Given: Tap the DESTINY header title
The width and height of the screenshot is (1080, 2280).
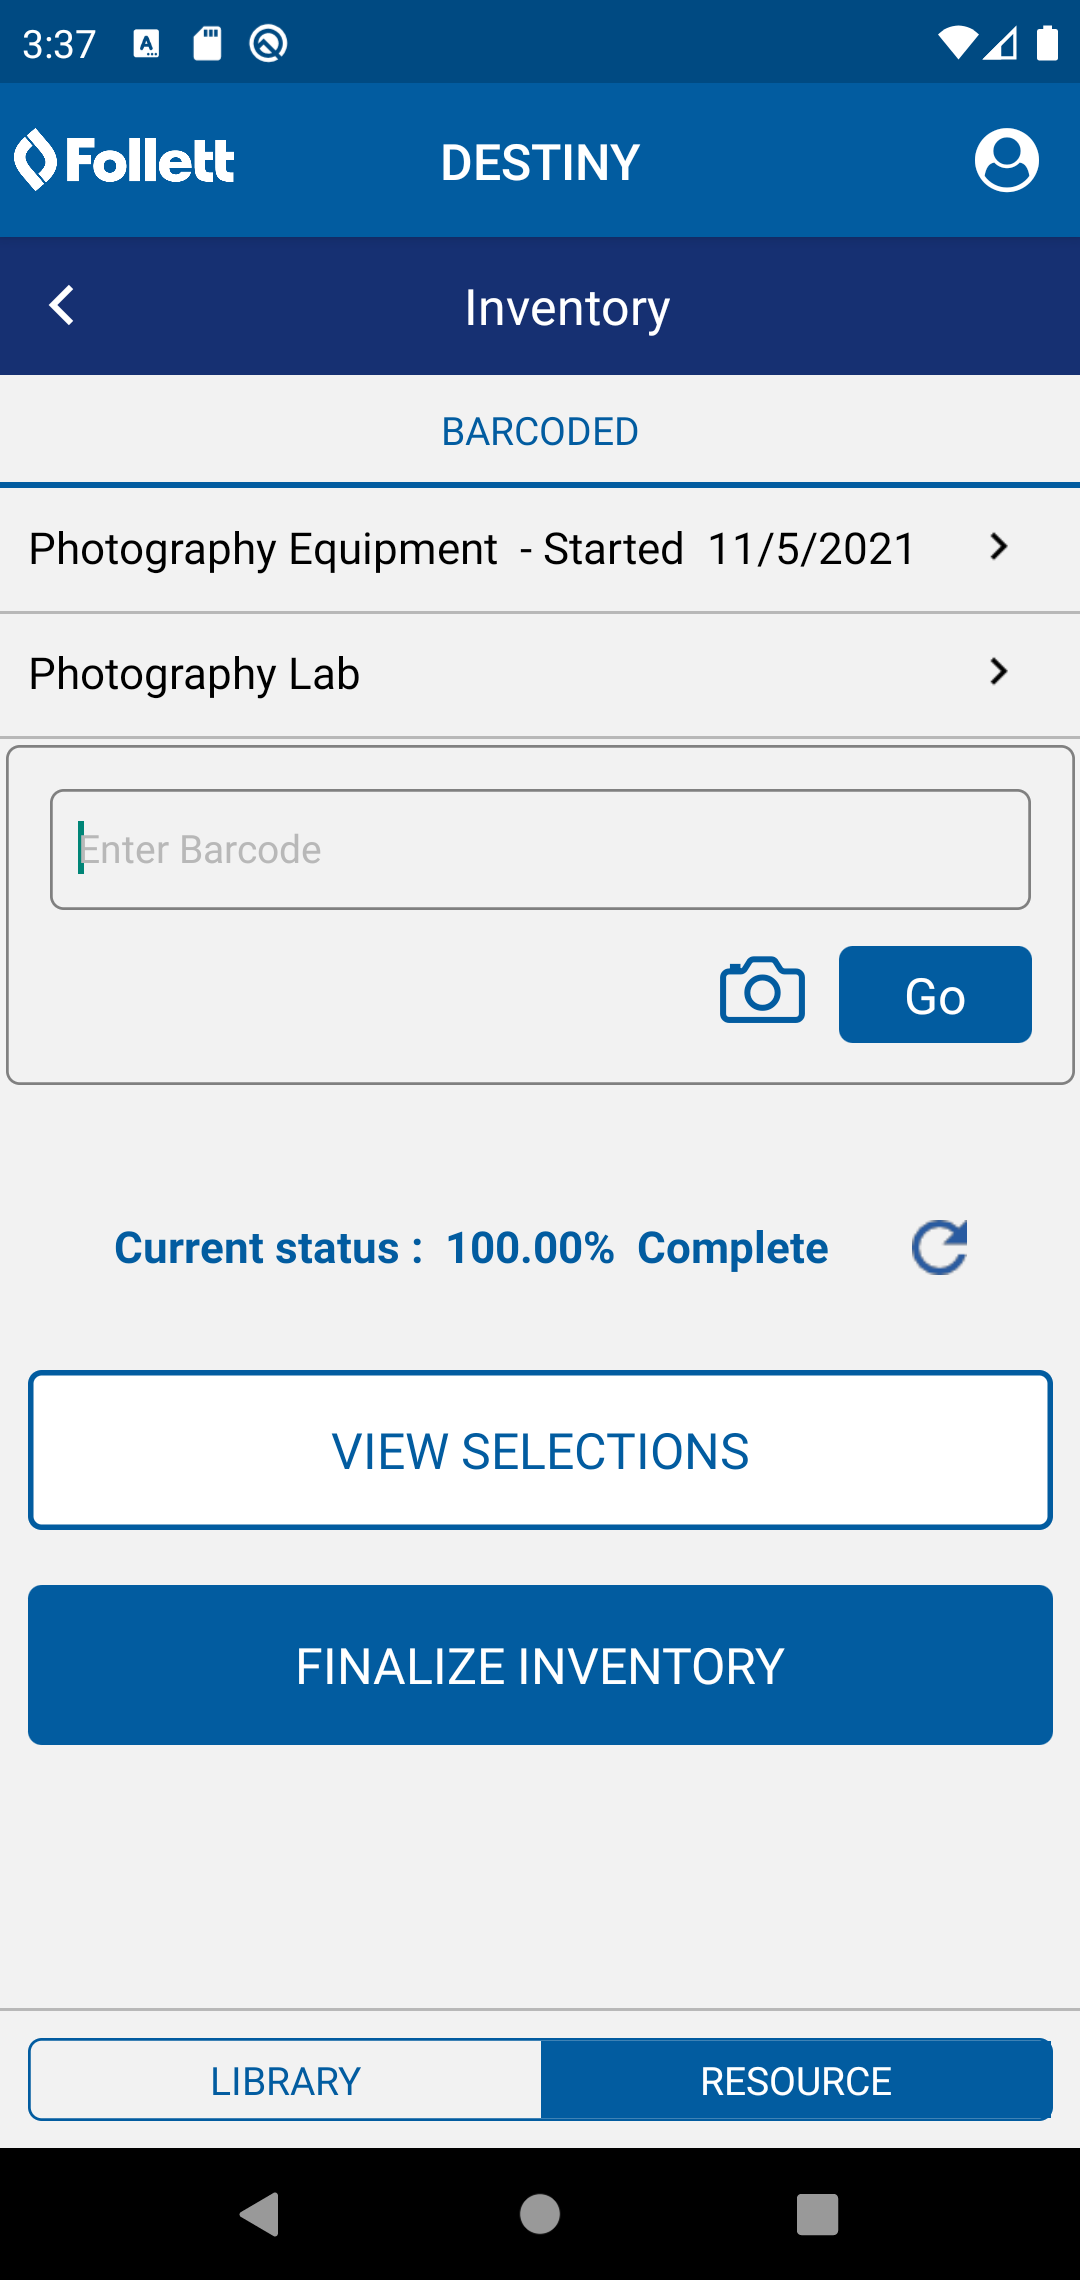Looking at the screenshot, I should (540, 162).
